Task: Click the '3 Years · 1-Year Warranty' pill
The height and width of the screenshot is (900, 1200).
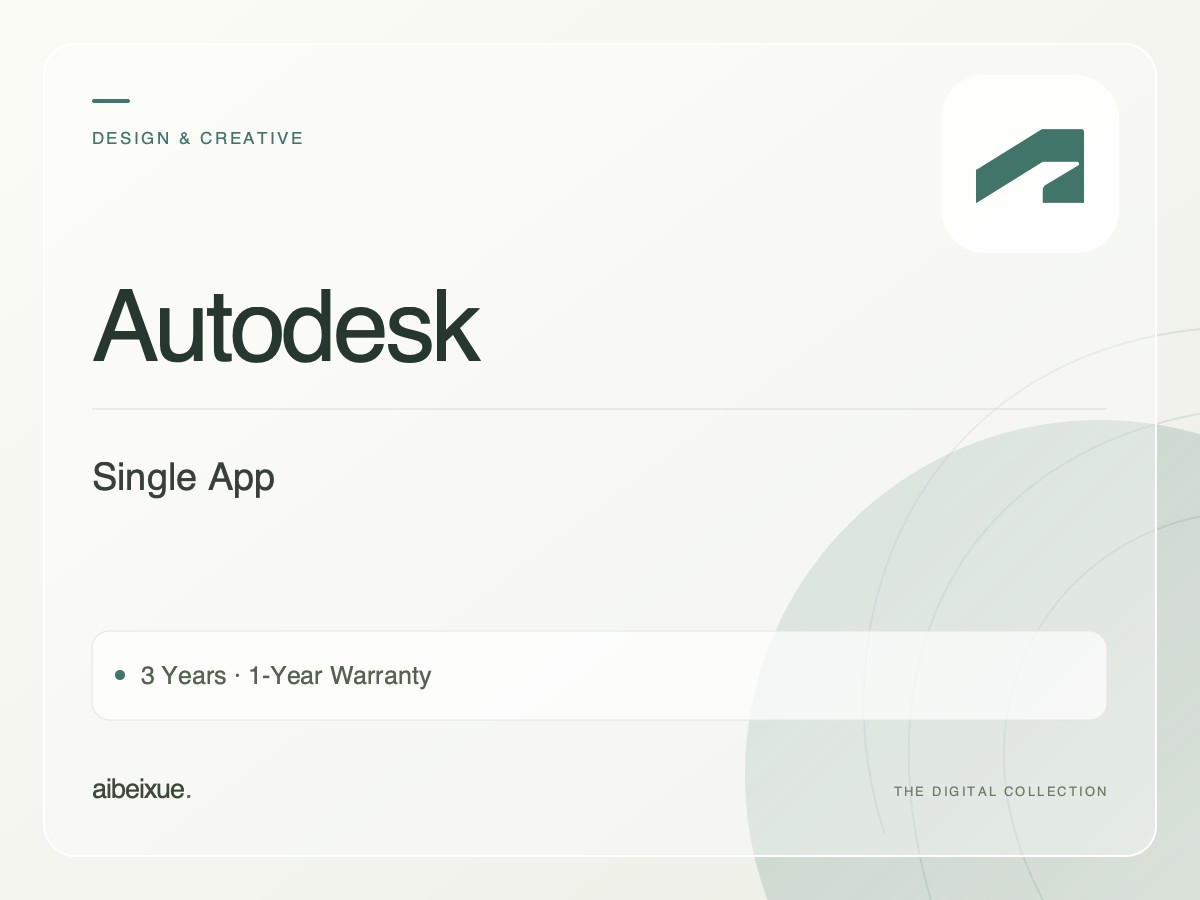Action: 599,675
